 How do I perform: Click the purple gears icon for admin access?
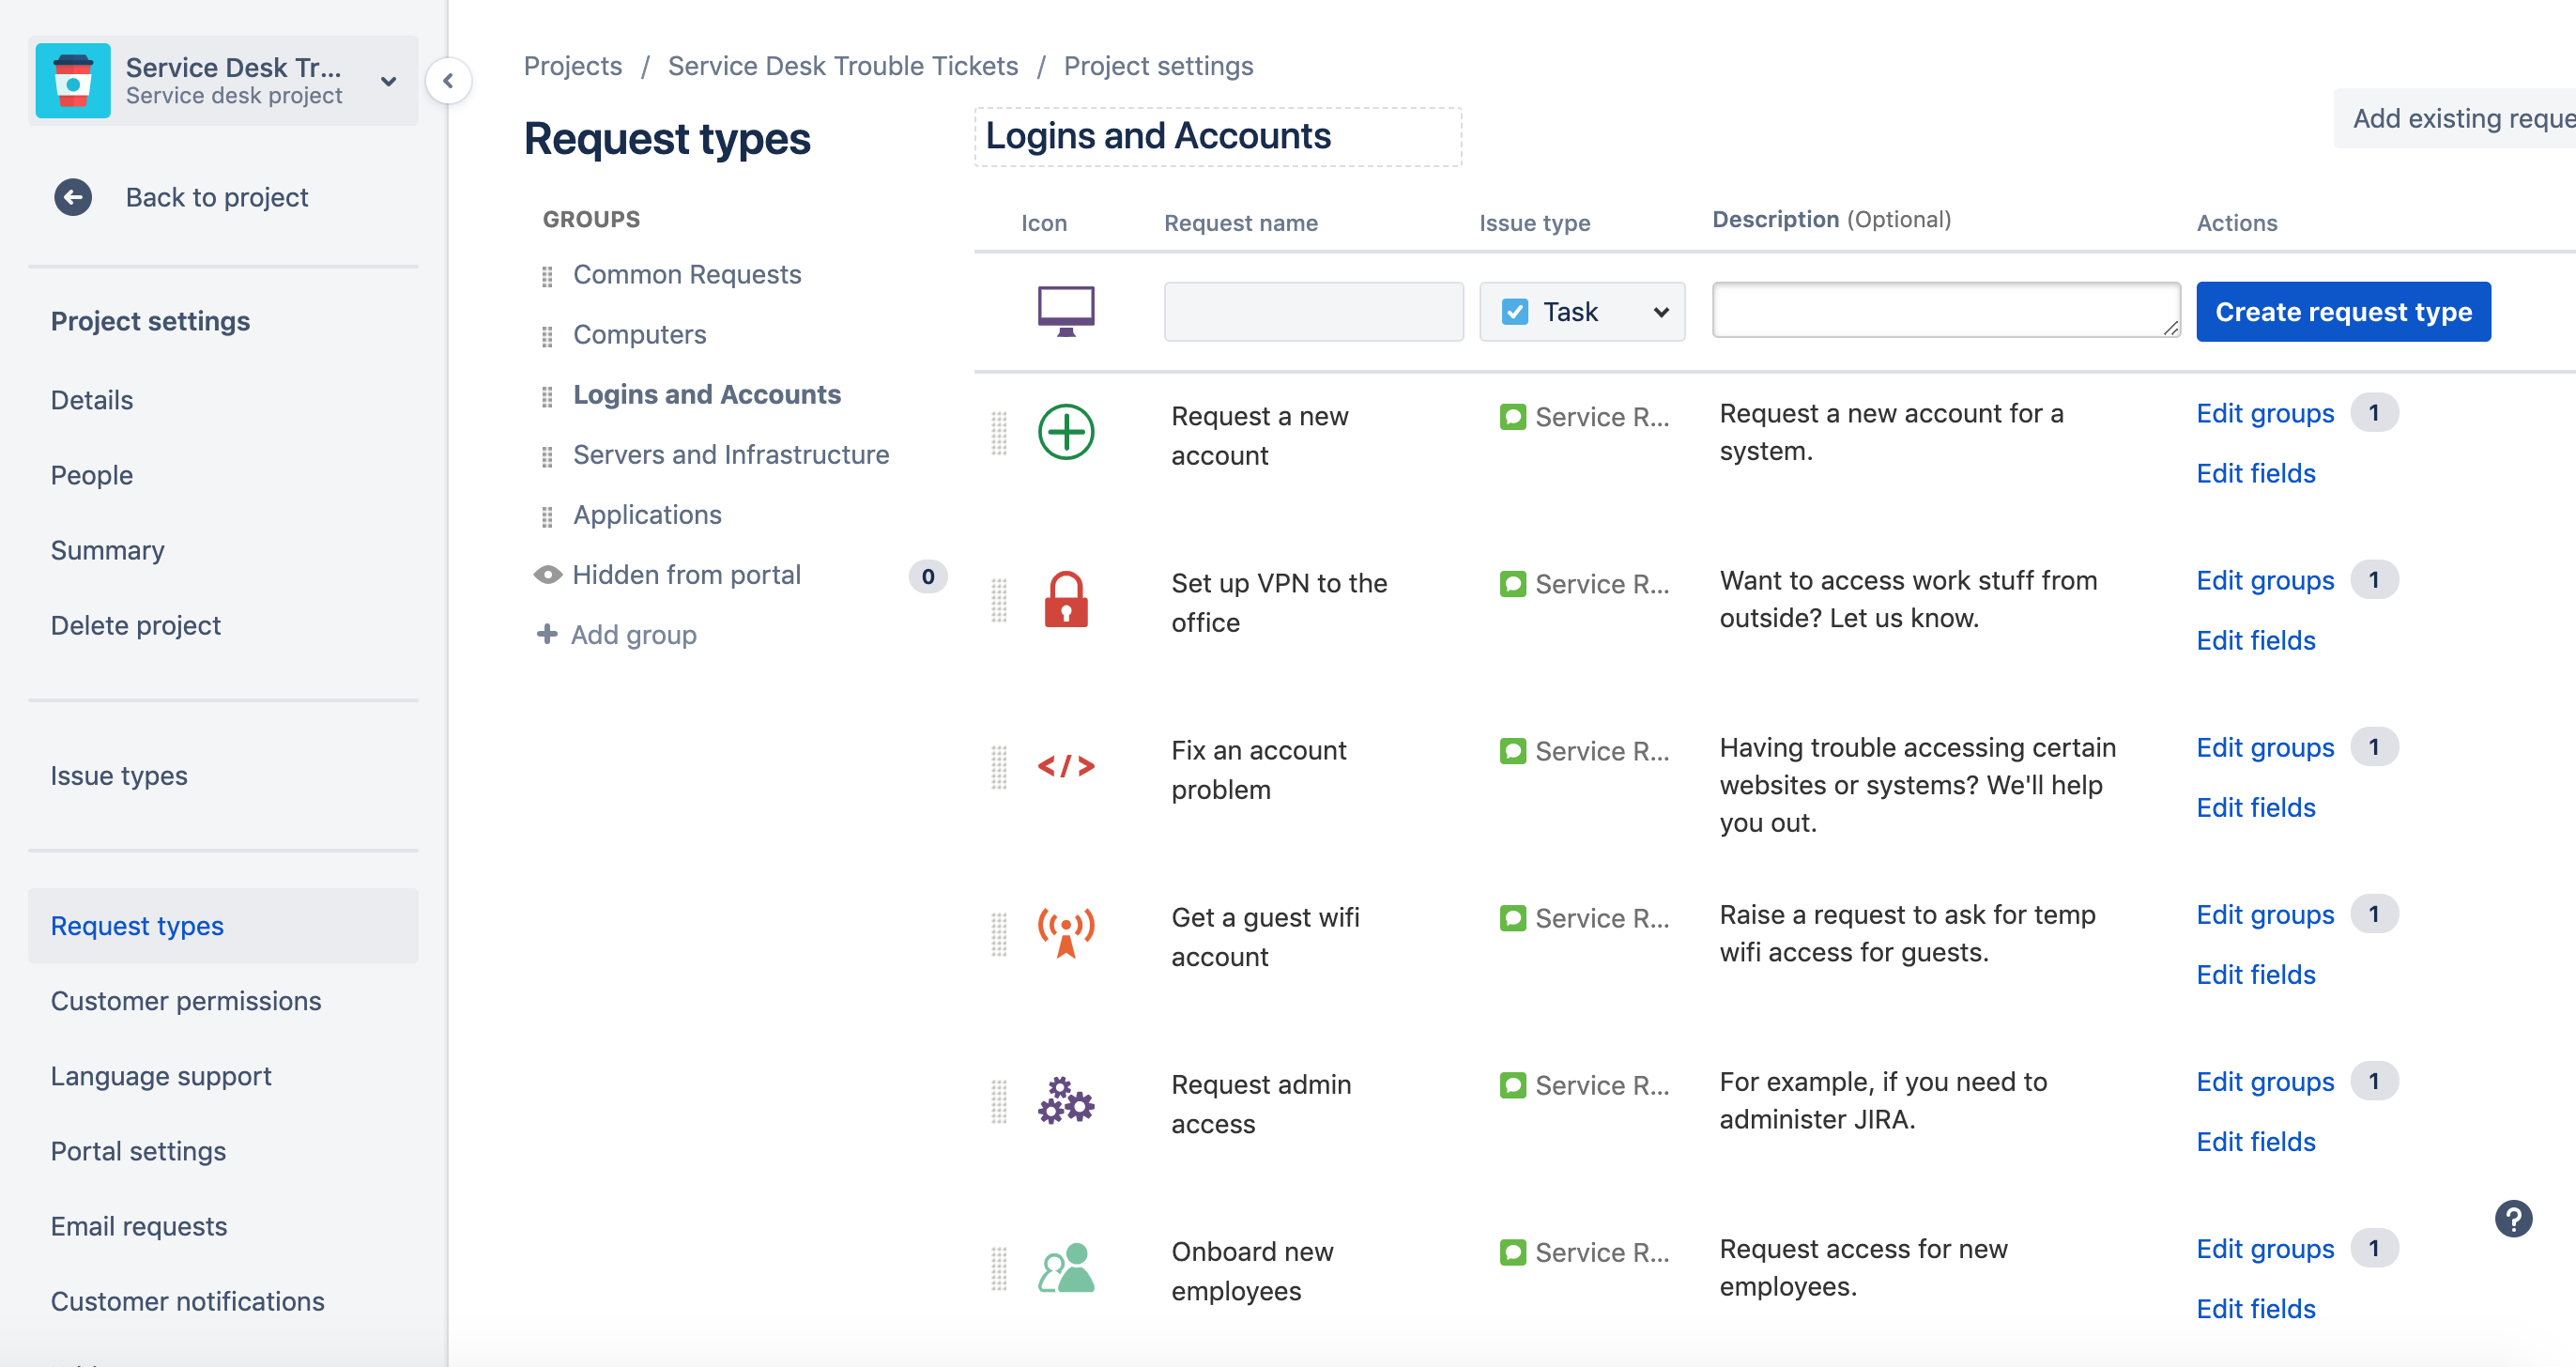click(x=1066, y=1100)
